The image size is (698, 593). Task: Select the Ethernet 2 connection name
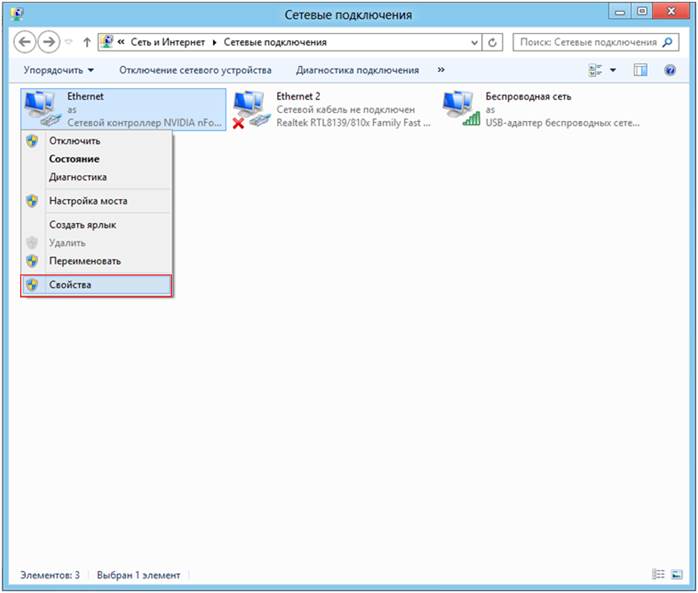pos(298,96)
